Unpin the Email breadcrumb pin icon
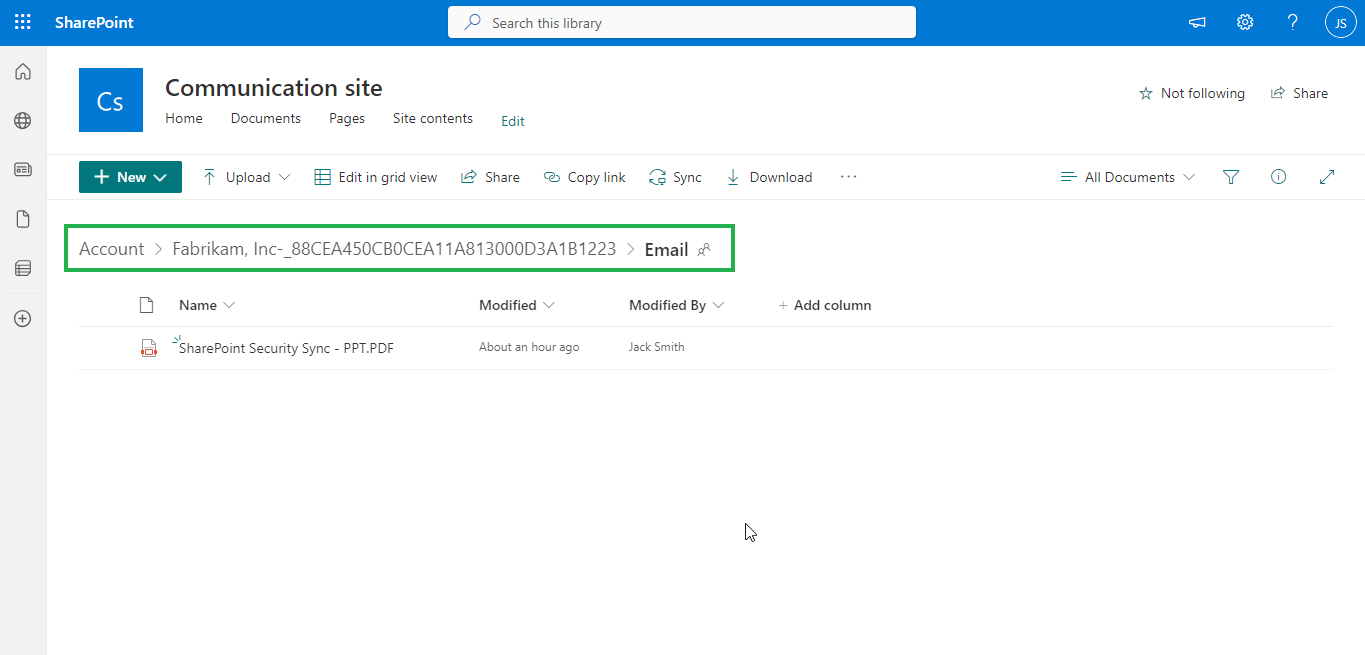 coord(705,249)
